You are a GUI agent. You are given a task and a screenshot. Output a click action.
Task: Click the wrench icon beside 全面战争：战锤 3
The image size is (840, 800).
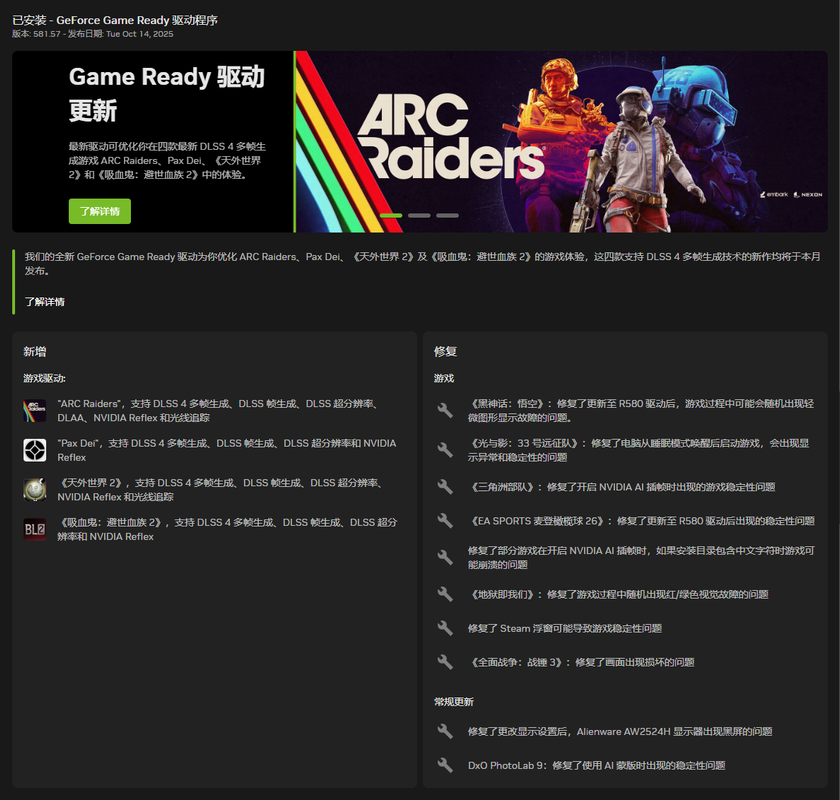(445, 662)
